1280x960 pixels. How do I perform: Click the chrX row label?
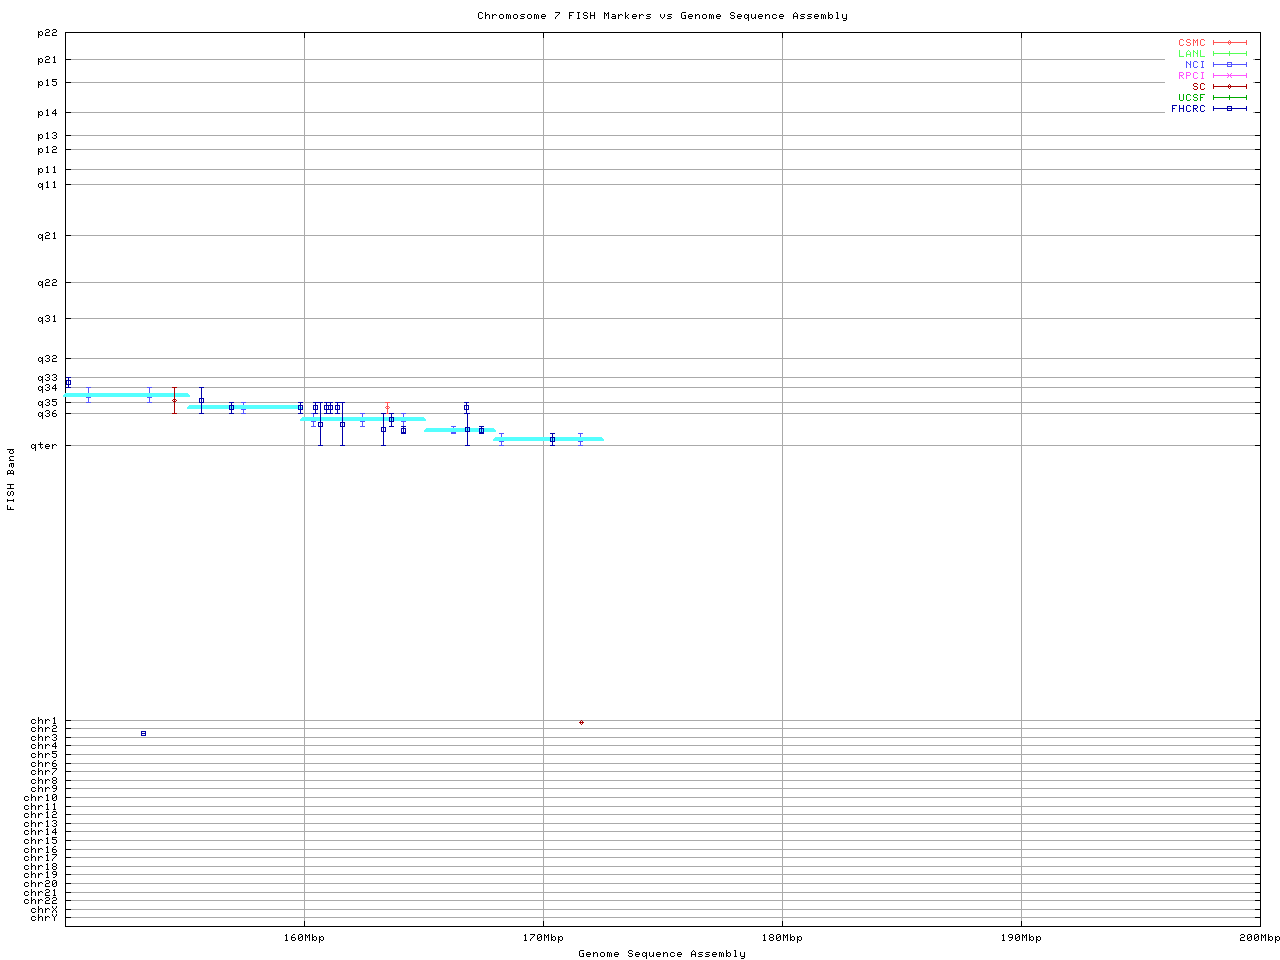click(x=44, y=909)
